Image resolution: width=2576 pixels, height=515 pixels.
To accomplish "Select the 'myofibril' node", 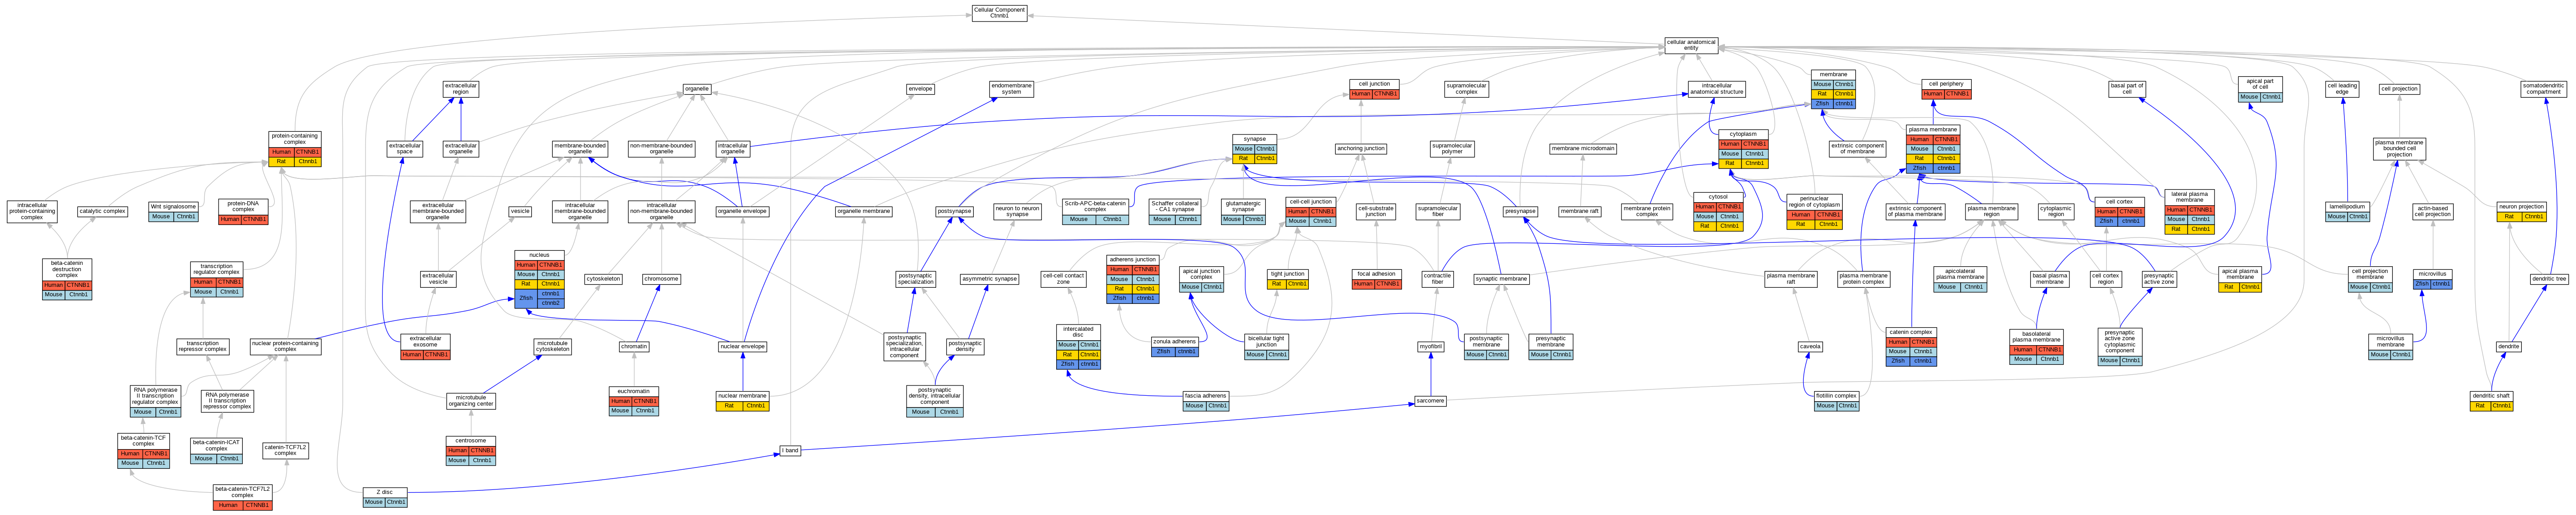I will [1430, 347].
